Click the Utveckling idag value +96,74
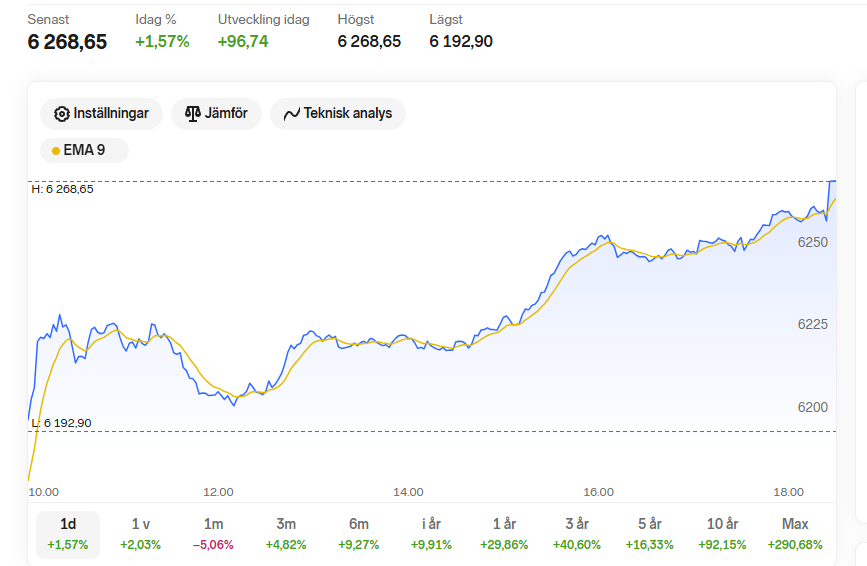The height and width of the screenshot is (566, 867). (x=243, y=41)
